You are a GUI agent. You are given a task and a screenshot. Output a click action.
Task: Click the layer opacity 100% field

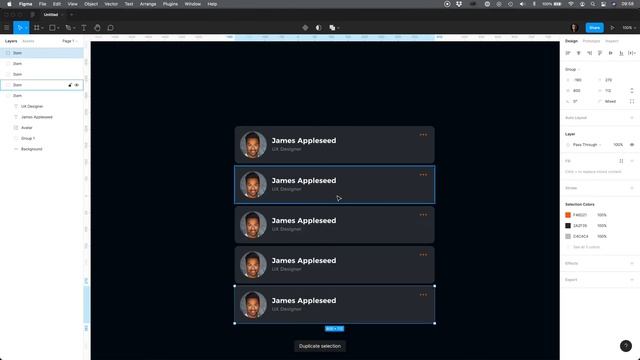point(618,144)
